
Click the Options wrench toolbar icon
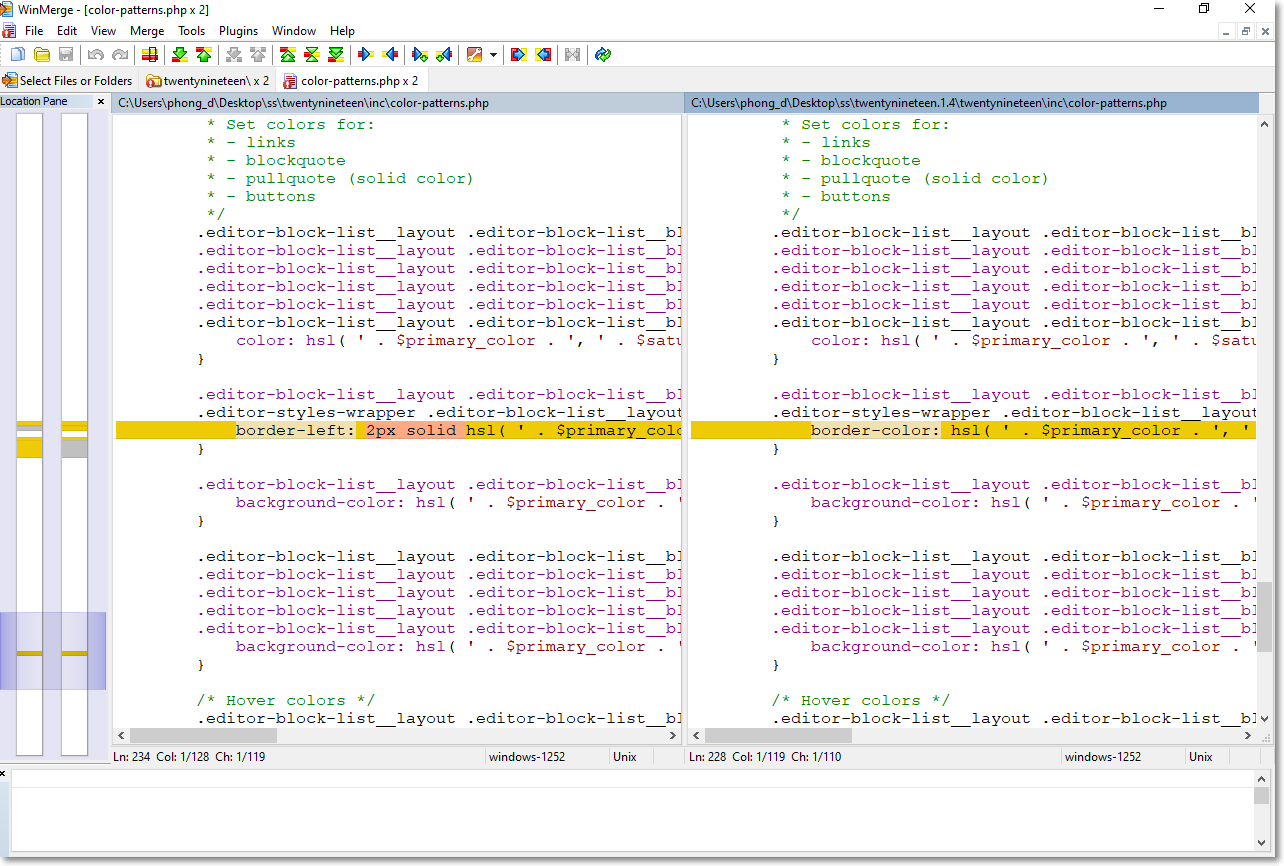pyautogui.click(x=475, y=54)
